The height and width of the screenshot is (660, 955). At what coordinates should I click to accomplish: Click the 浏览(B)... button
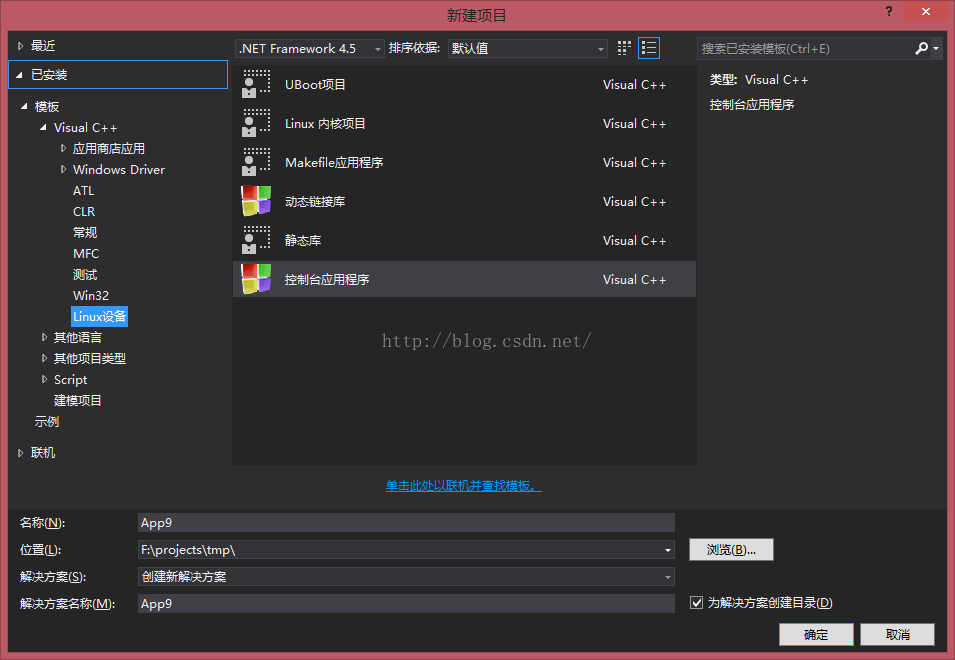point(731,550)
